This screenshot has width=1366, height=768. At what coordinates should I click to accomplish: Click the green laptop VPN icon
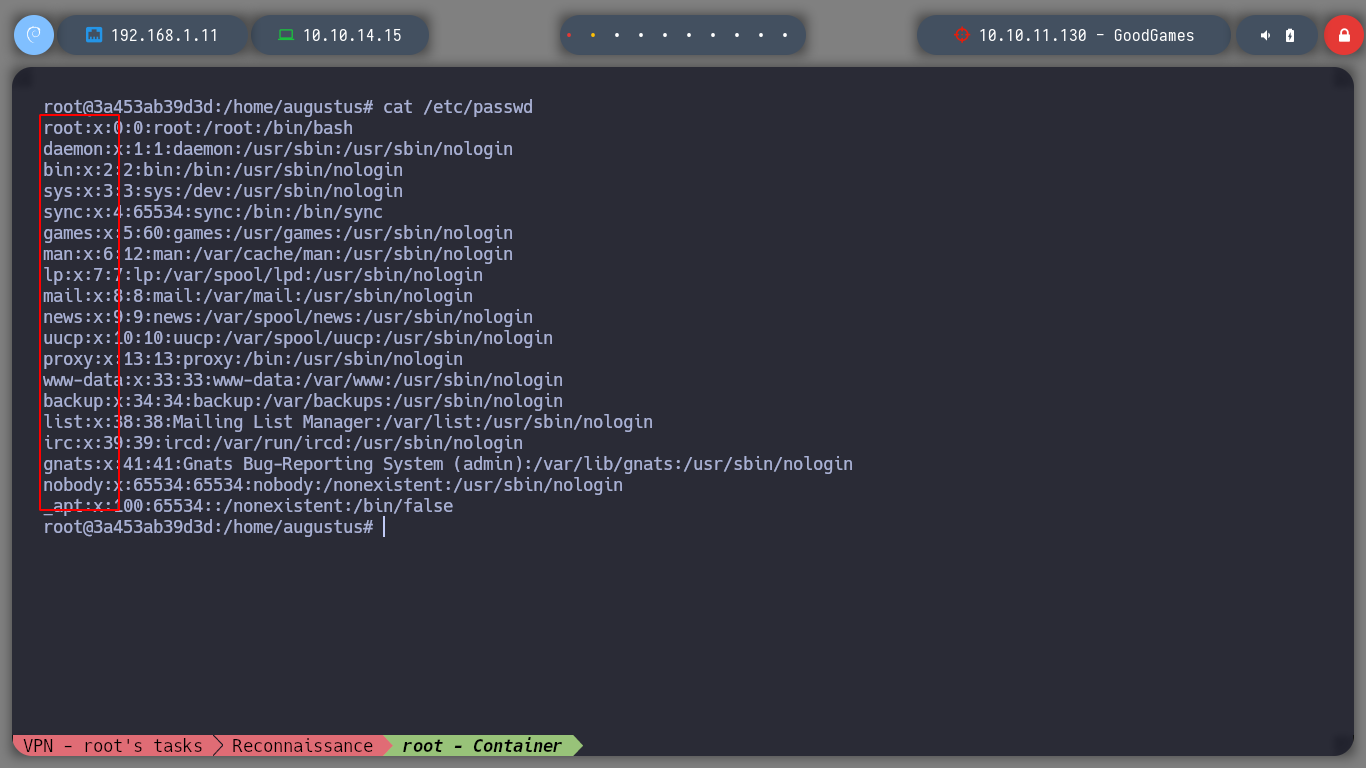click(286, 35)
